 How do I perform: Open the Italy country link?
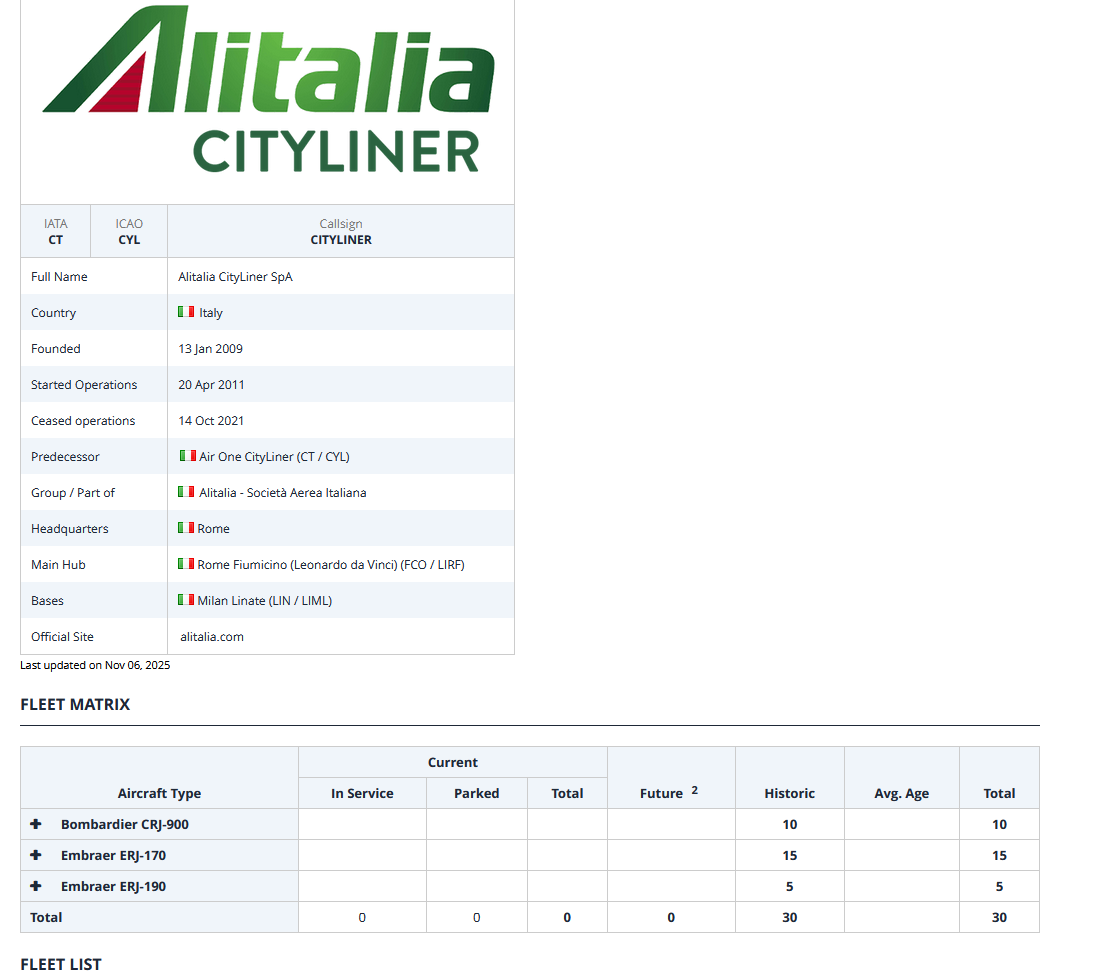coord(211,313)
